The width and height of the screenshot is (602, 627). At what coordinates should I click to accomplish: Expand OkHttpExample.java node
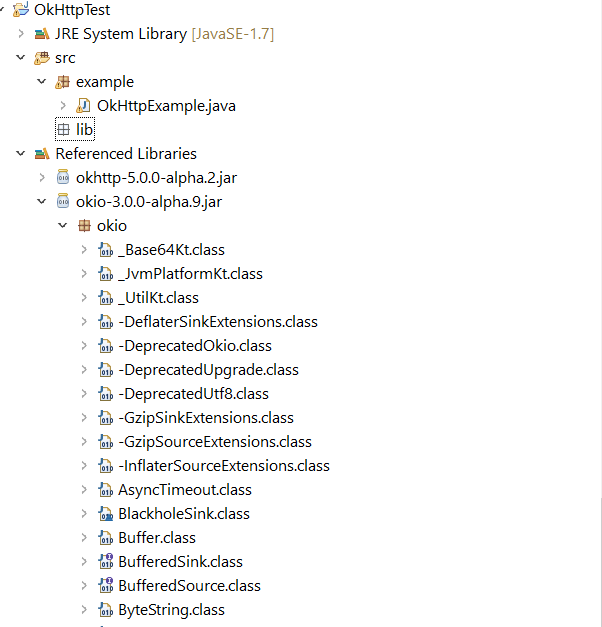[63, 106]
